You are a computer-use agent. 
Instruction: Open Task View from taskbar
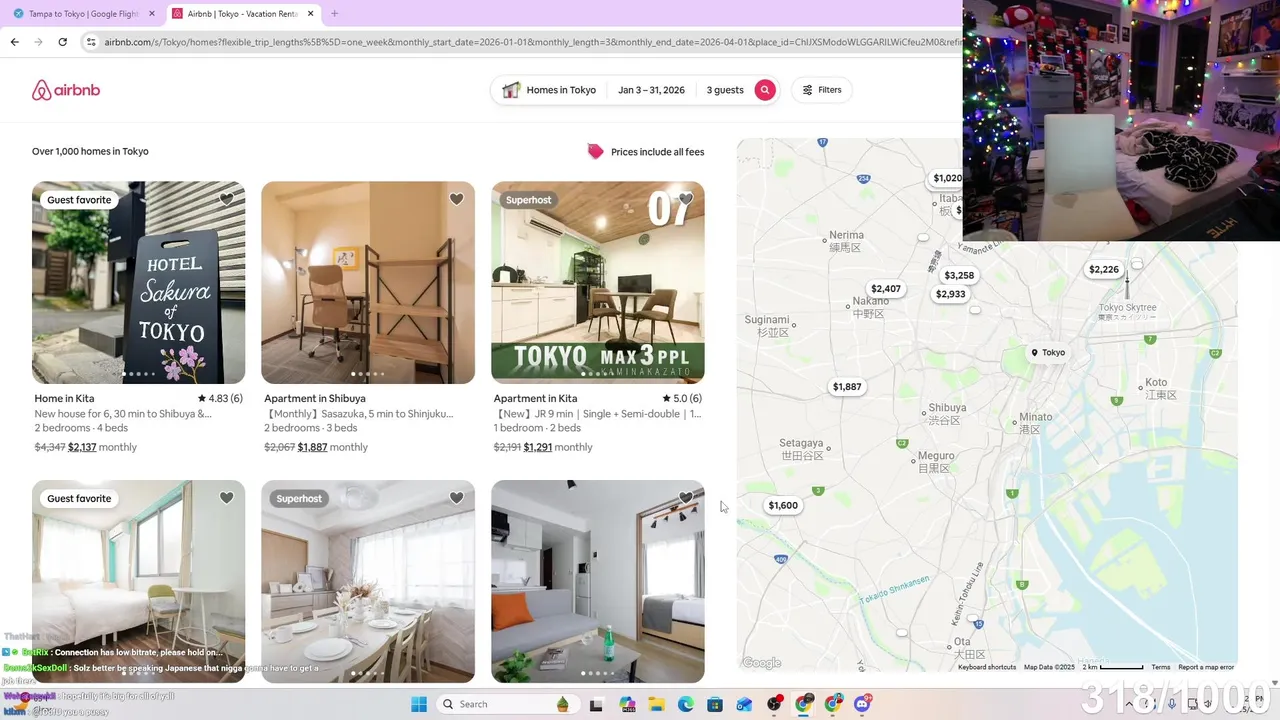pyautogui.click(x=597, y=704)
